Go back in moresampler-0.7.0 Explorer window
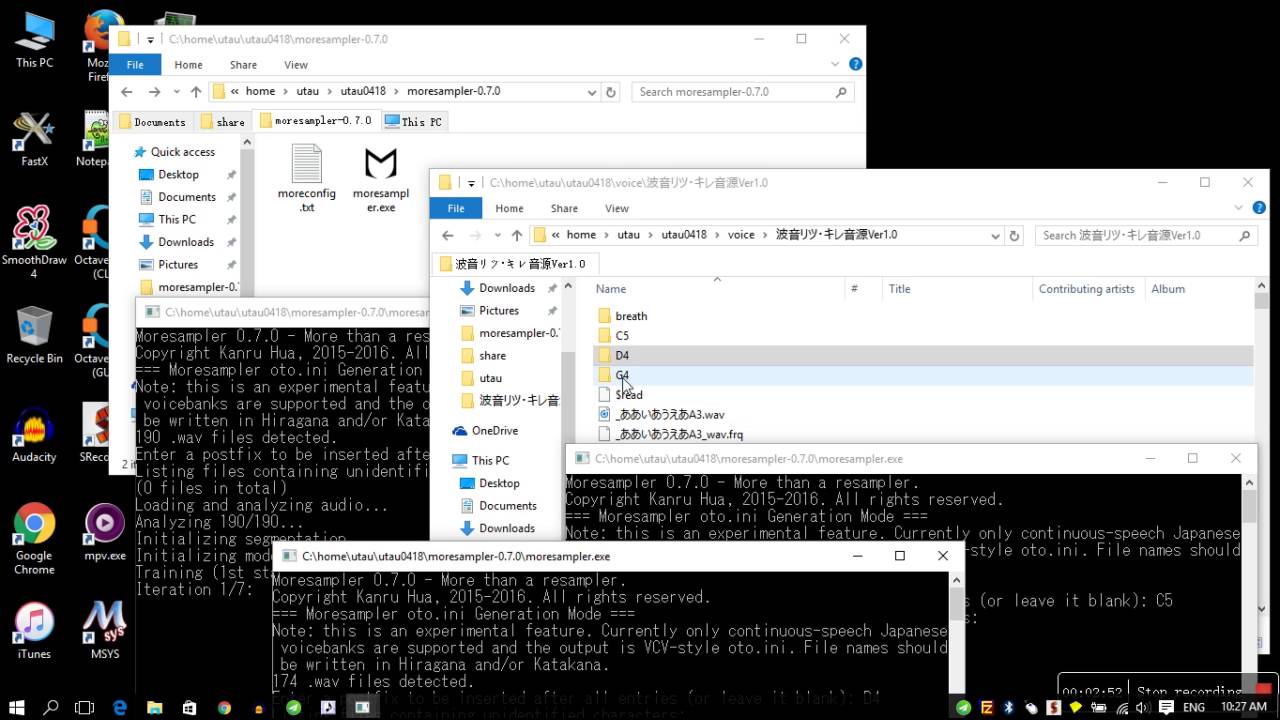The image size is (1280, 720). (126, 91)
